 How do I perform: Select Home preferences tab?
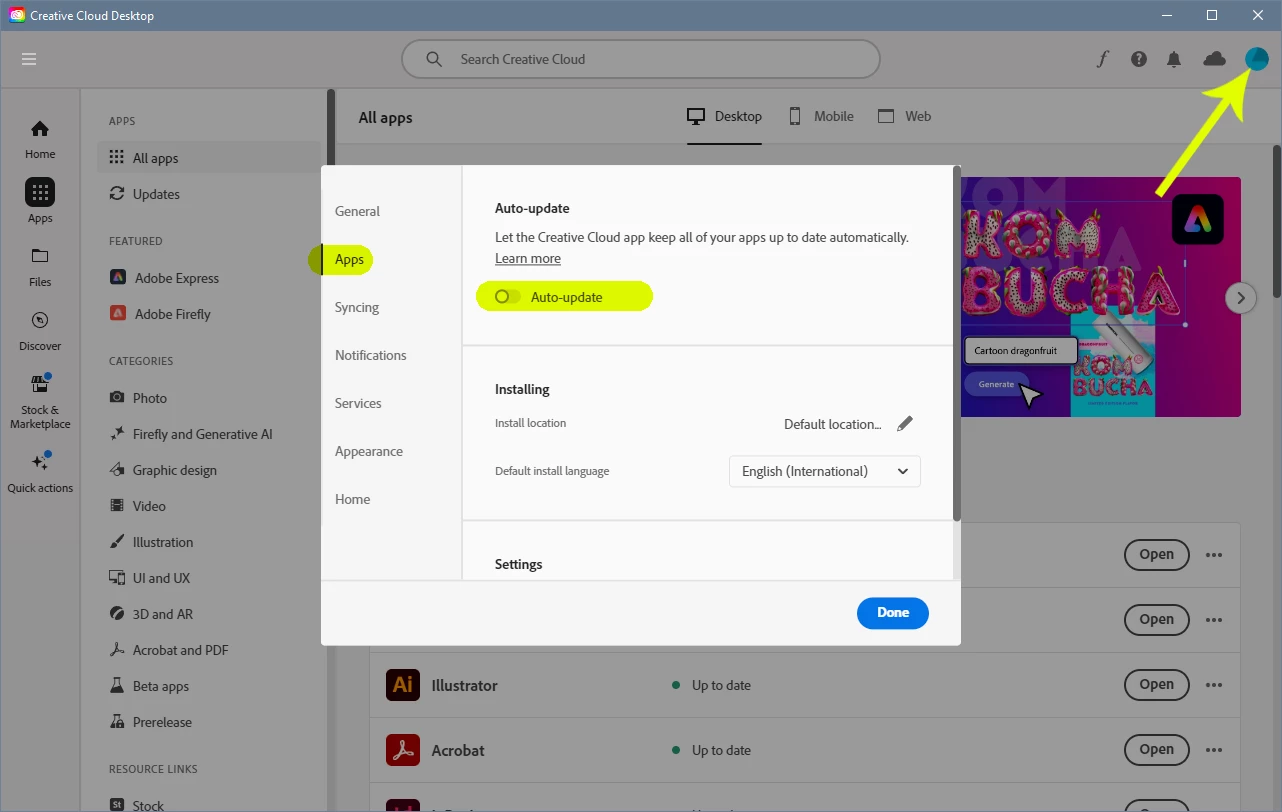[x=352, y=499]
